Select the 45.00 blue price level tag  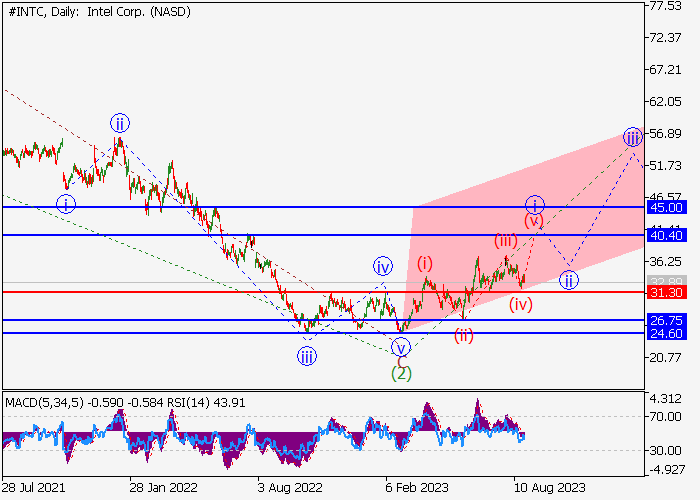pos(667,208)
